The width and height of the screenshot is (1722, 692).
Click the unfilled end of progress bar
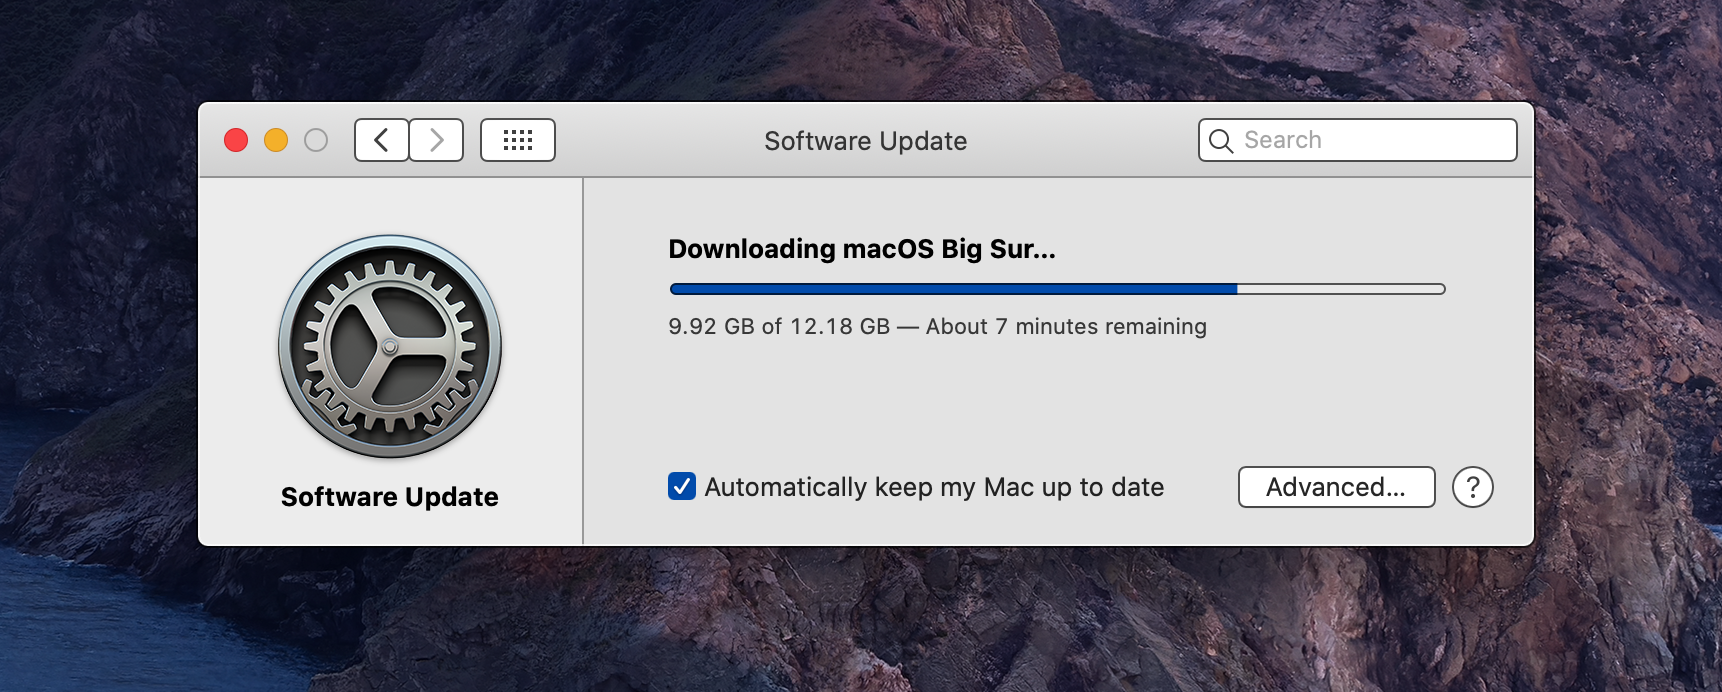pos(1341,289)
